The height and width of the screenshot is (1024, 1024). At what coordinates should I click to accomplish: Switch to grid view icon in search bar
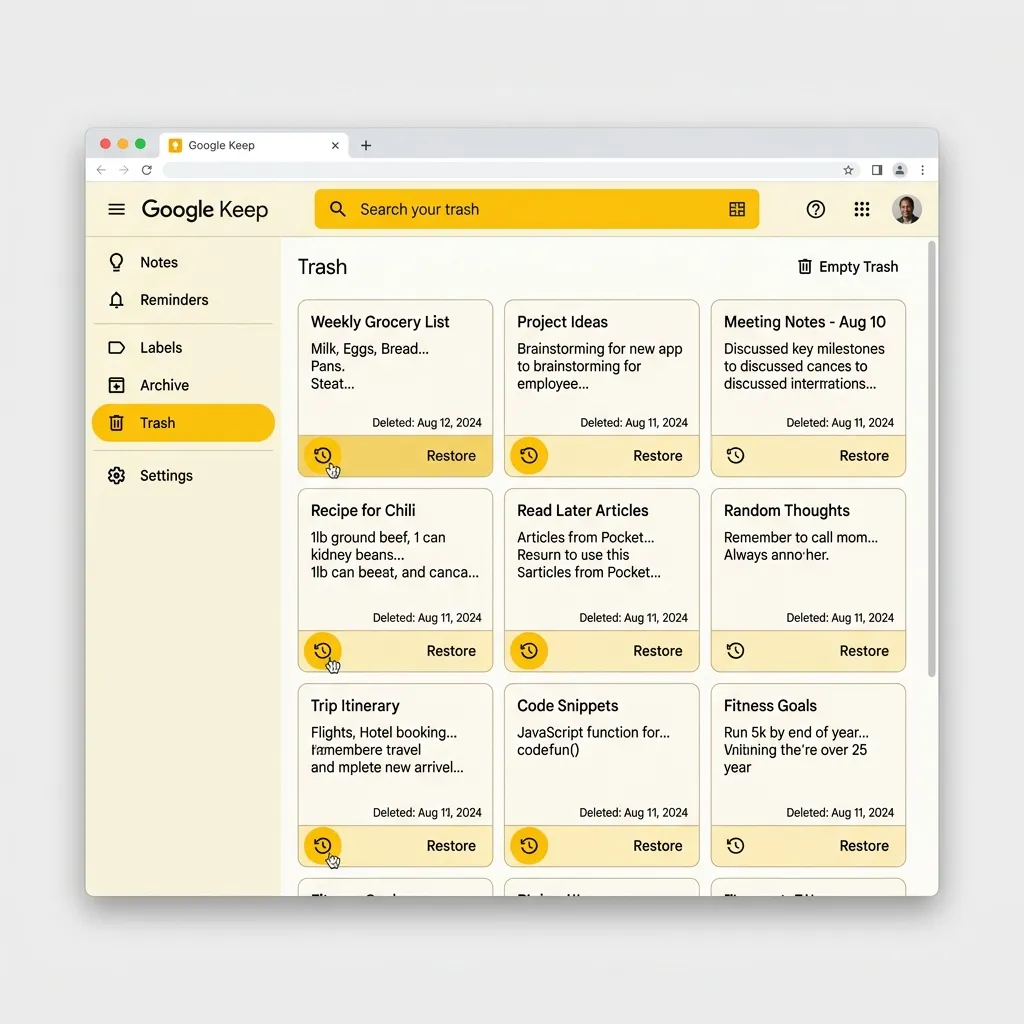[737, 209]
